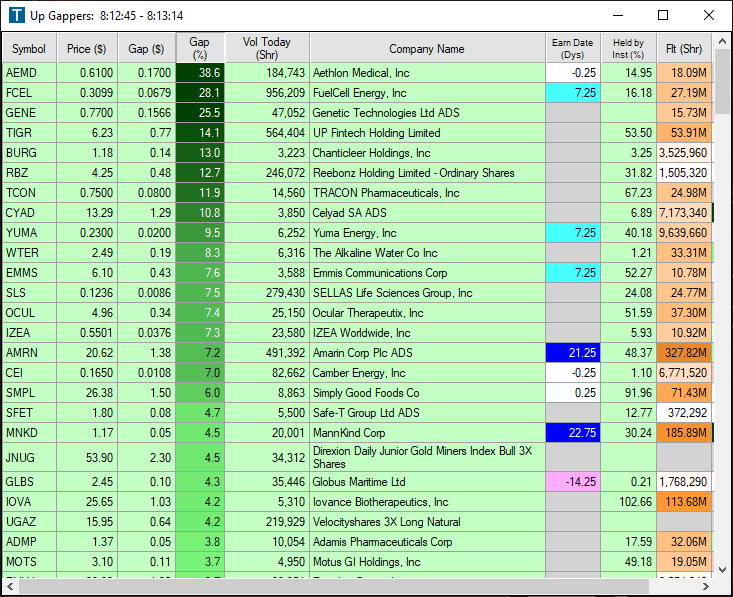
Task: Select the BURG symbol cell
Action: (29, 153)
